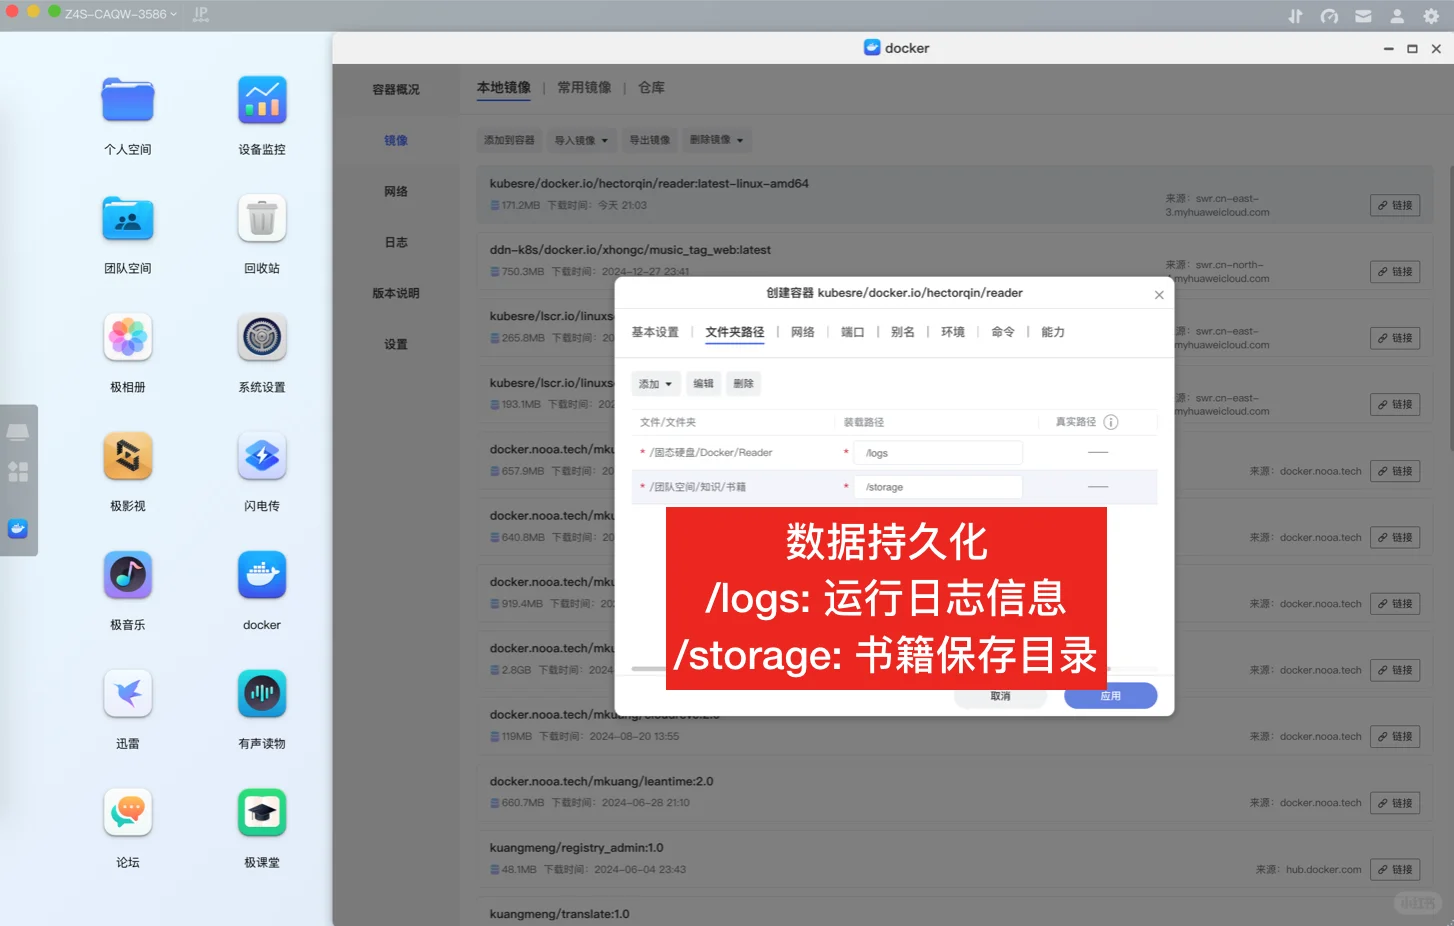Viewport: 1454px width, 926px height.
Task: Expand the 导入镜像 dropdown
Action: (x=582, y=140)
